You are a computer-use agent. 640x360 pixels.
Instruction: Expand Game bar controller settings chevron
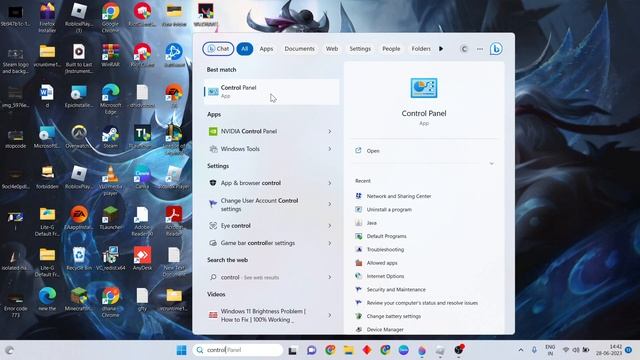click(330, 243)
